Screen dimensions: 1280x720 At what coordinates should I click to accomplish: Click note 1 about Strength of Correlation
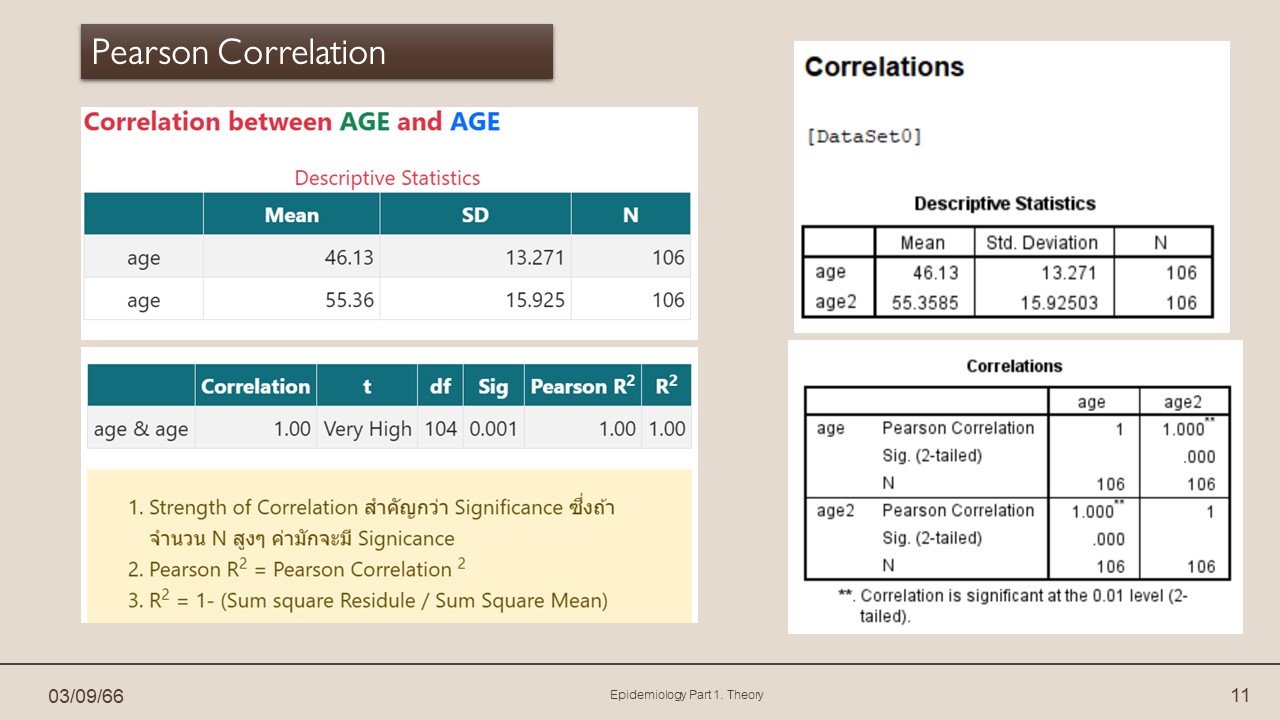coord(371,523)
